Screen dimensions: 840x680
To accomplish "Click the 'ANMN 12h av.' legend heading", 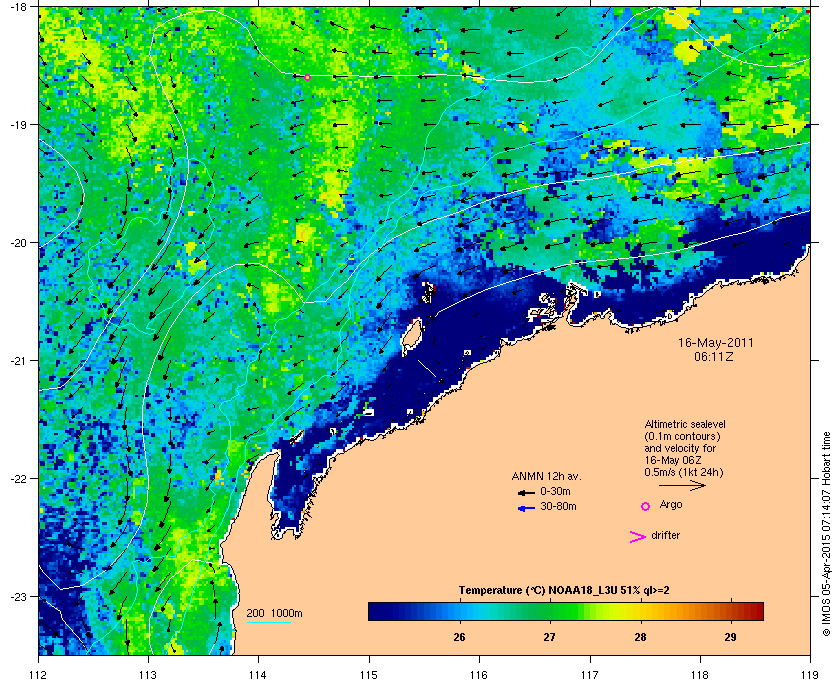I will (x=546, y=476).
